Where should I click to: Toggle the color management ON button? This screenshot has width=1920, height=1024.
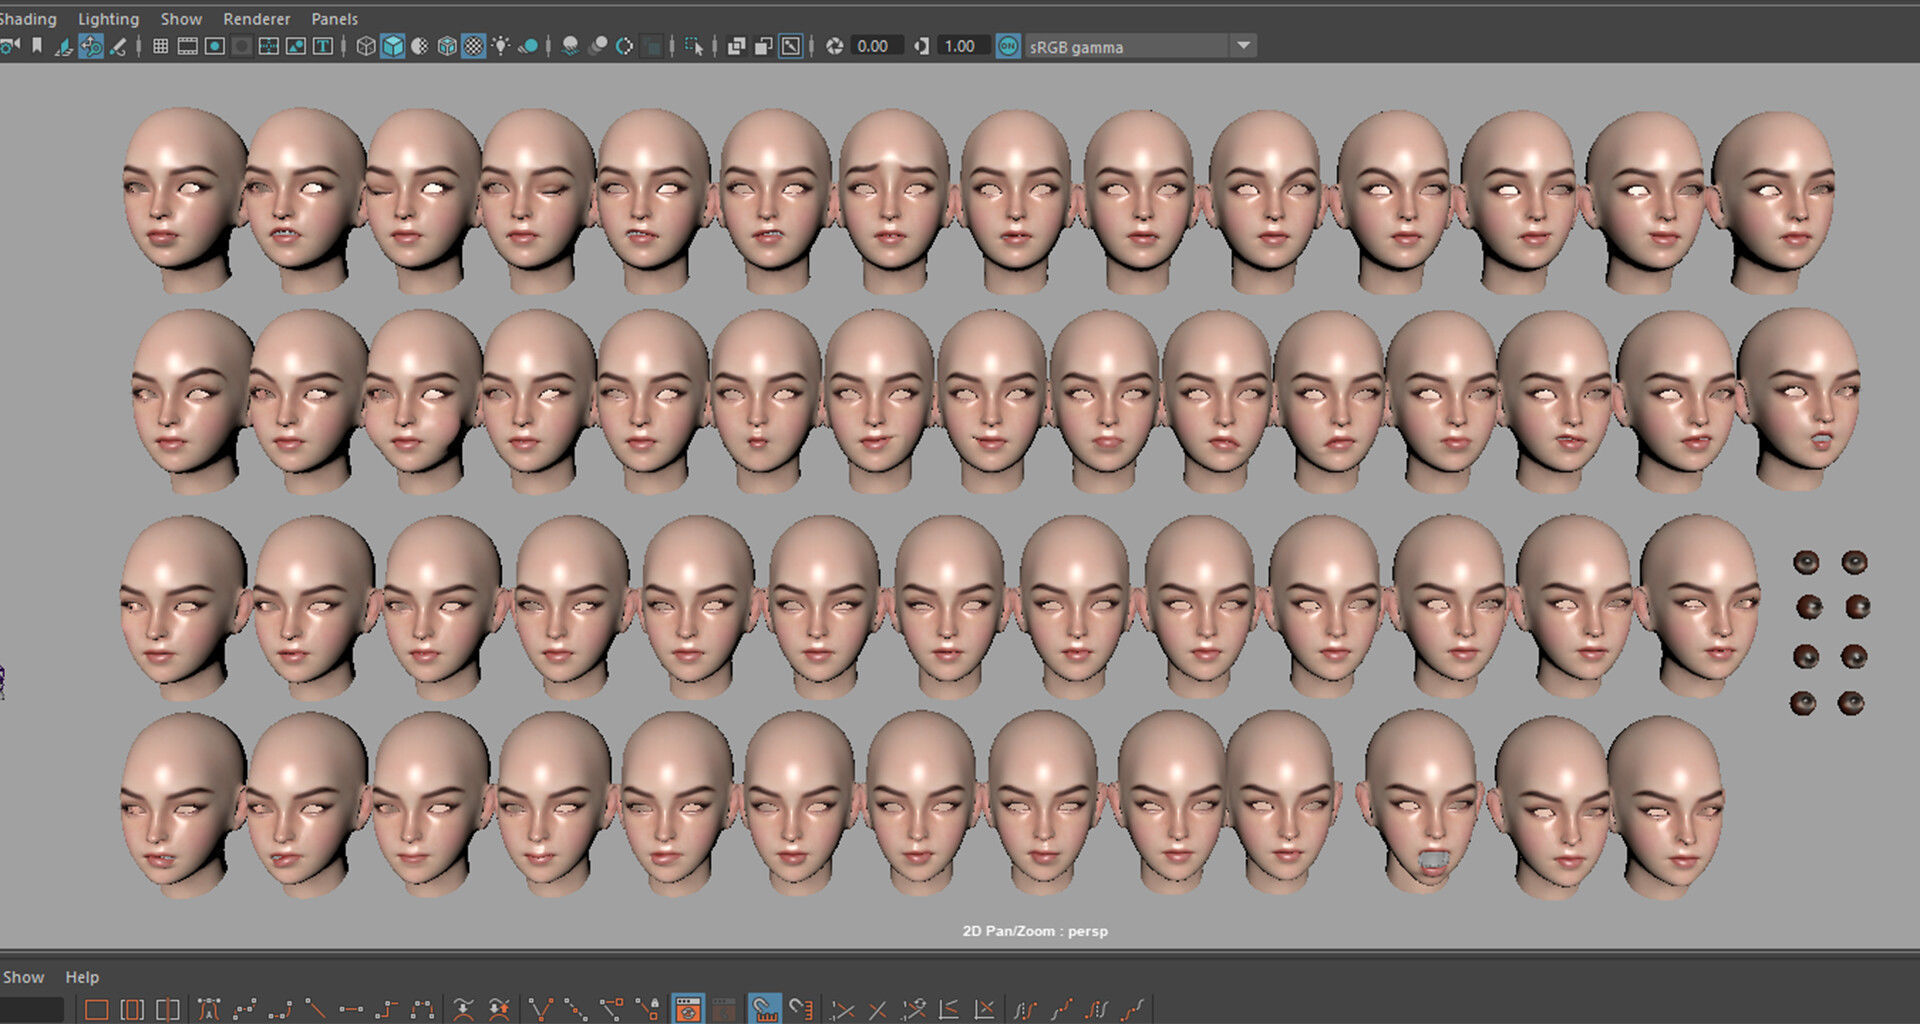1008,46
